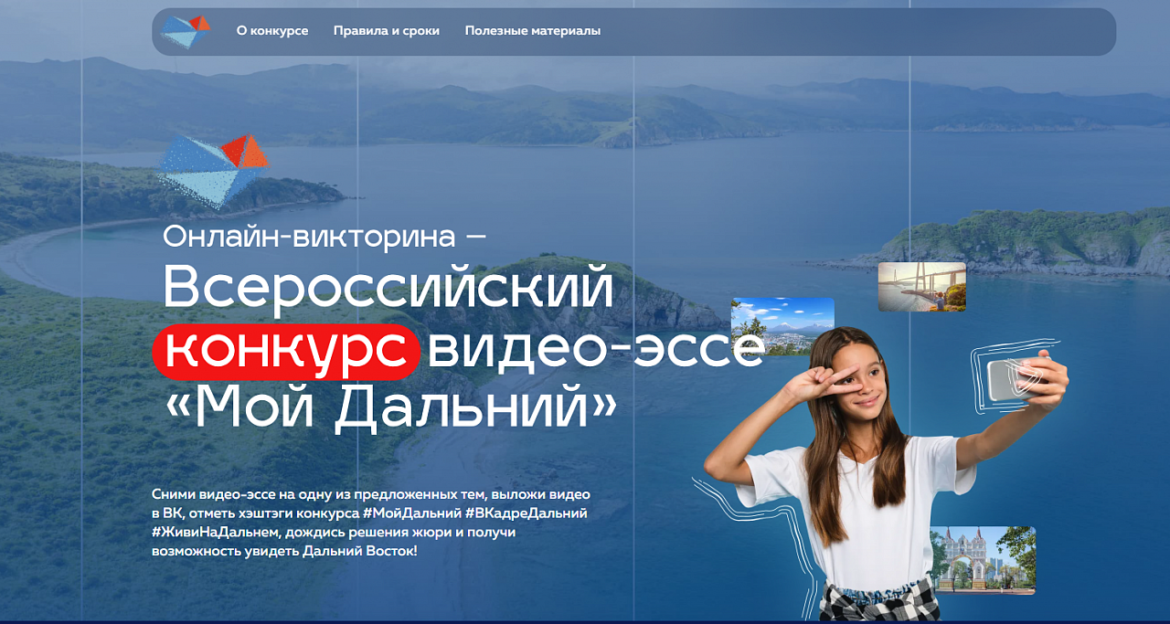This screenshot has width=1170, height=624.
Task: Click the contest logo in navigation bar
Action: [186, 31]
